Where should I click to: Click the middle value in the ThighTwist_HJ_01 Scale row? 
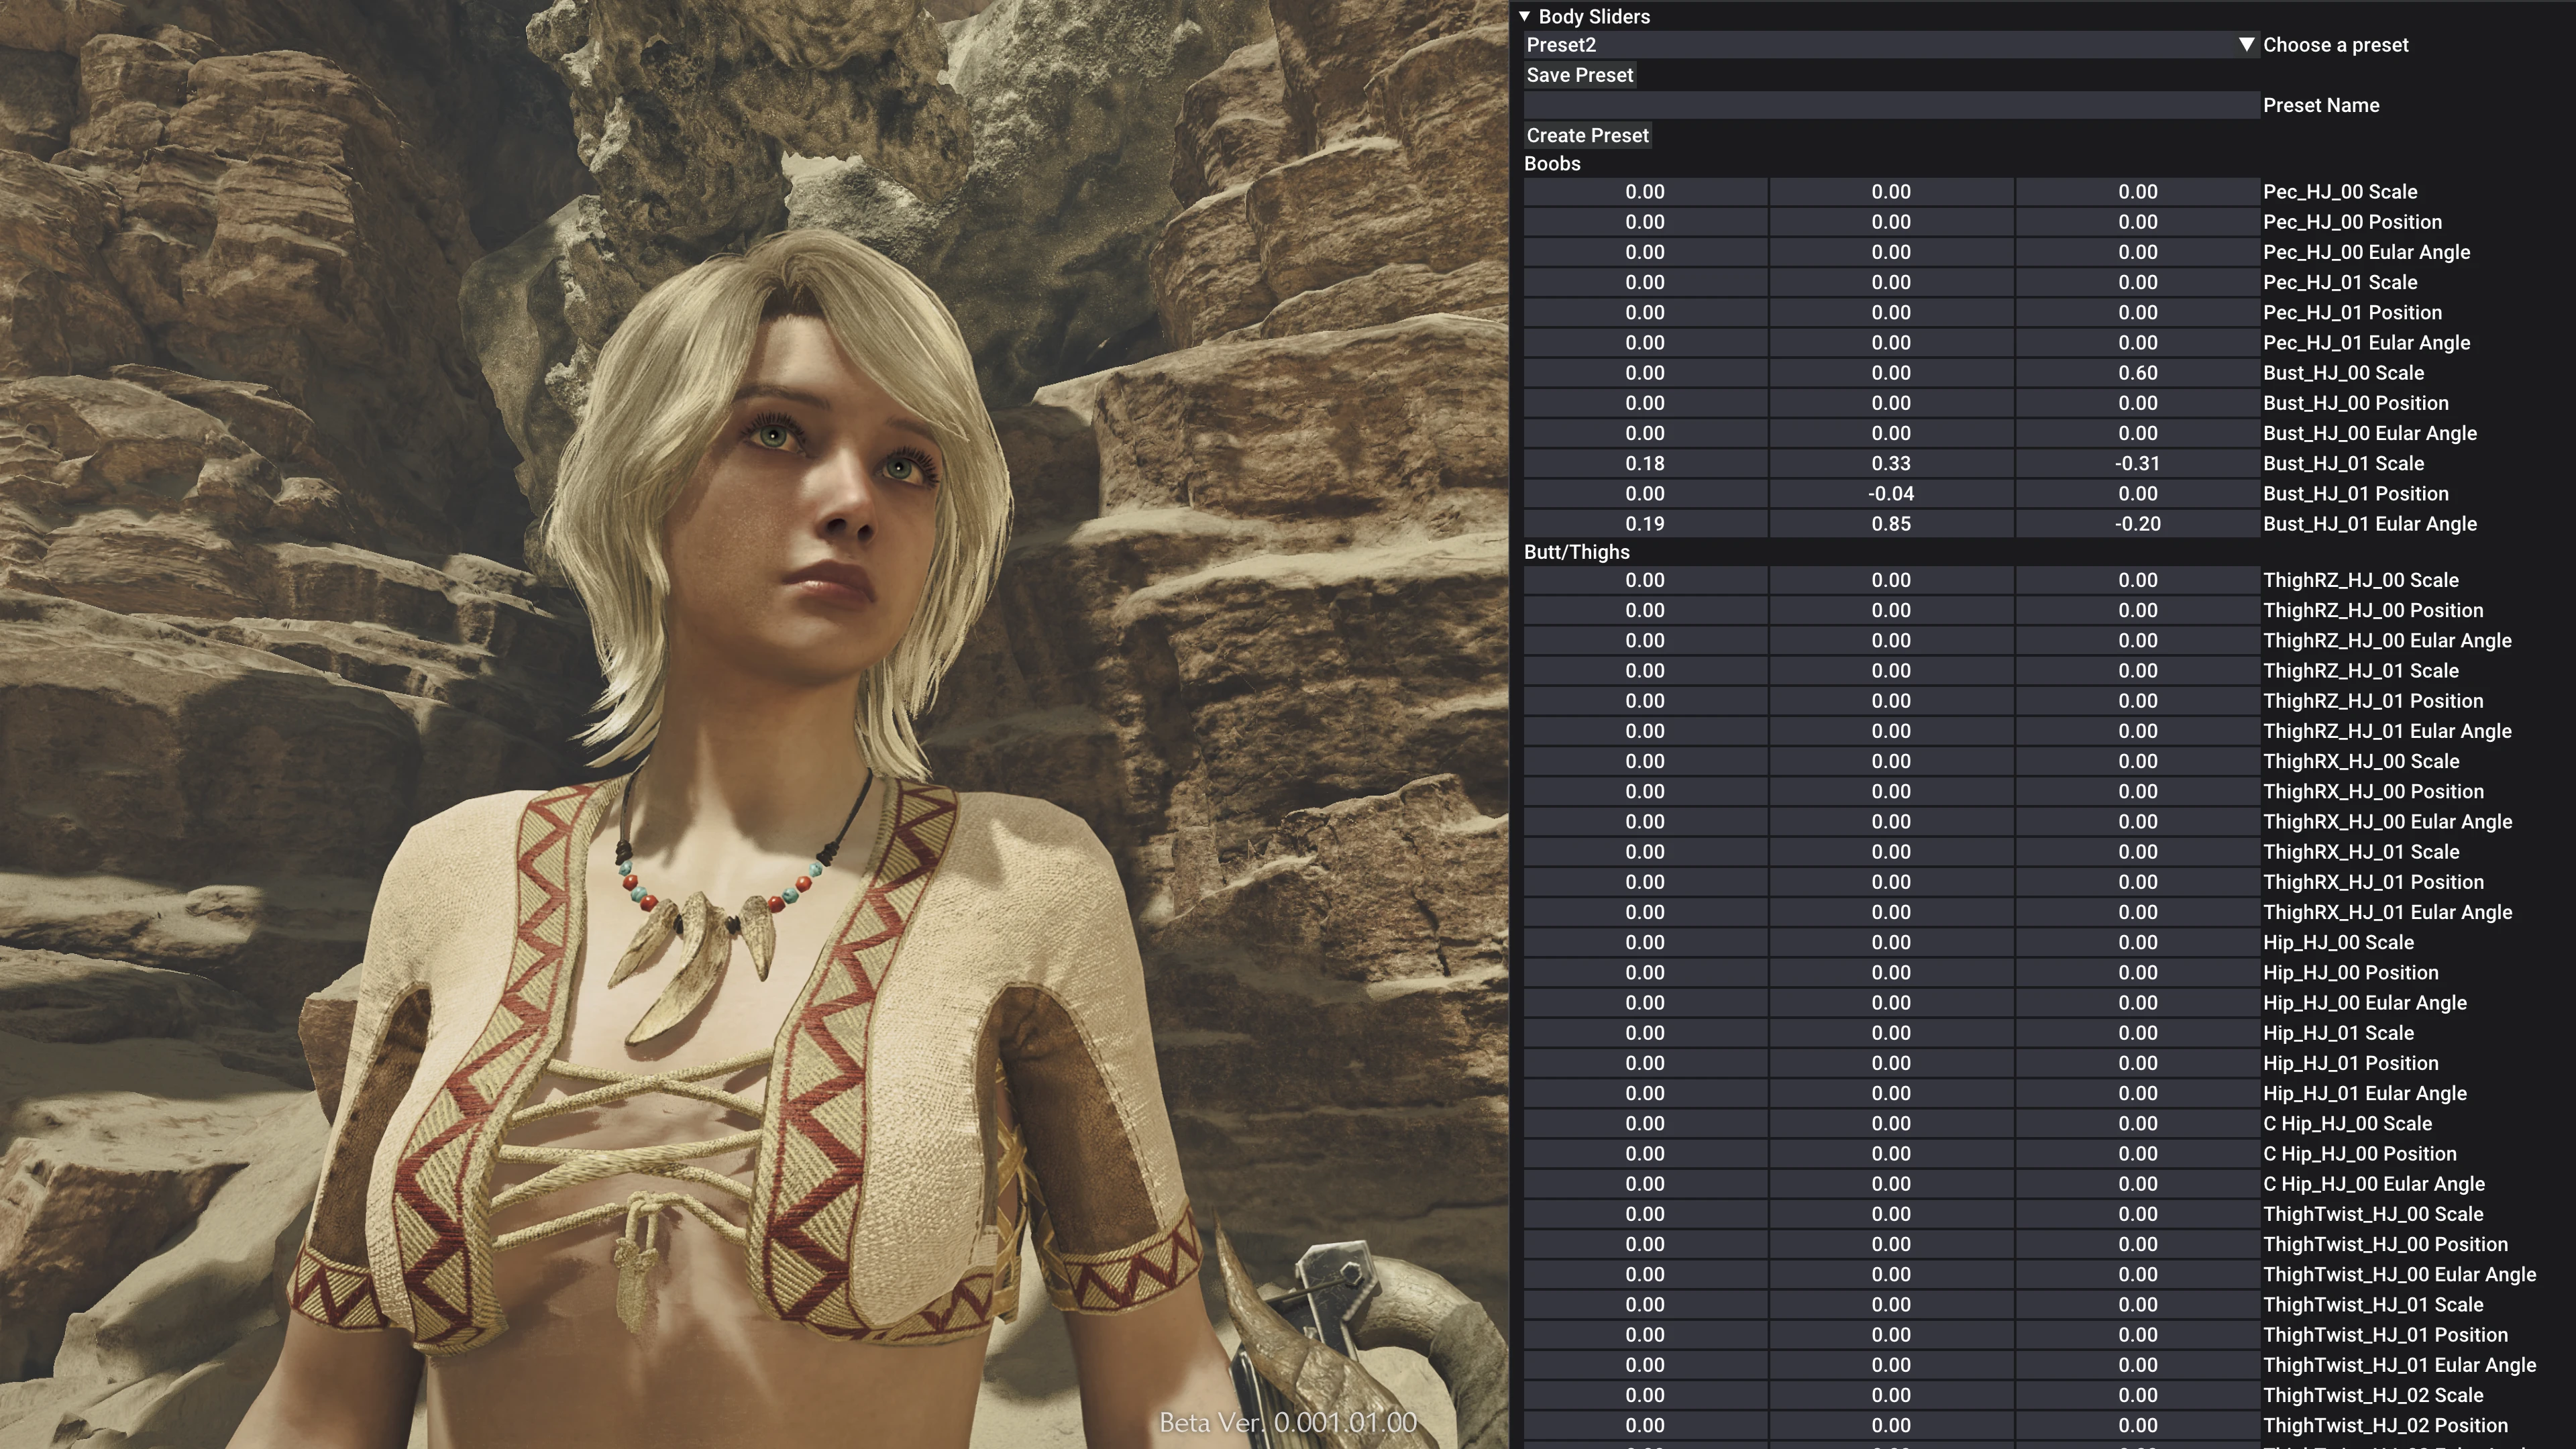[1890, 1304]
